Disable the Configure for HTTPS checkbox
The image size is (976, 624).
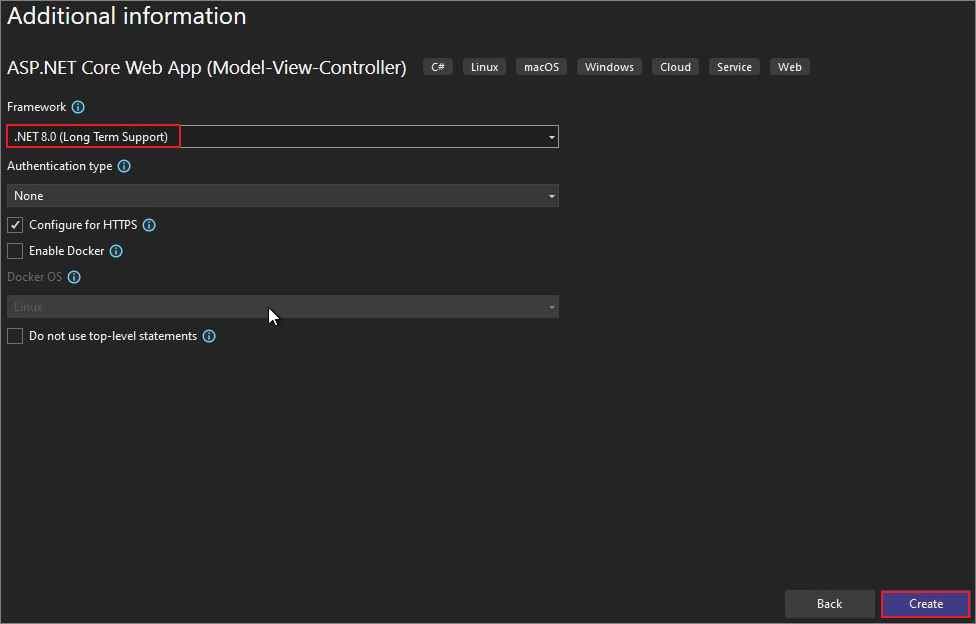coord(15,225)
